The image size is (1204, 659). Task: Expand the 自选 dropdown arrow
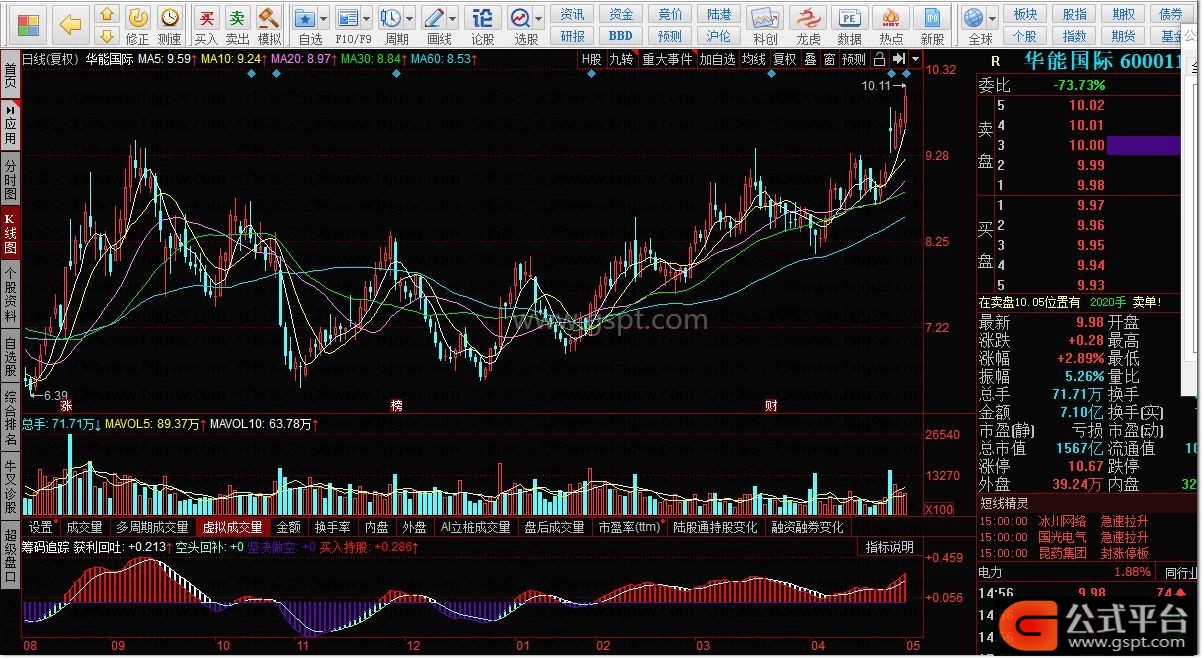click(324, 18)
